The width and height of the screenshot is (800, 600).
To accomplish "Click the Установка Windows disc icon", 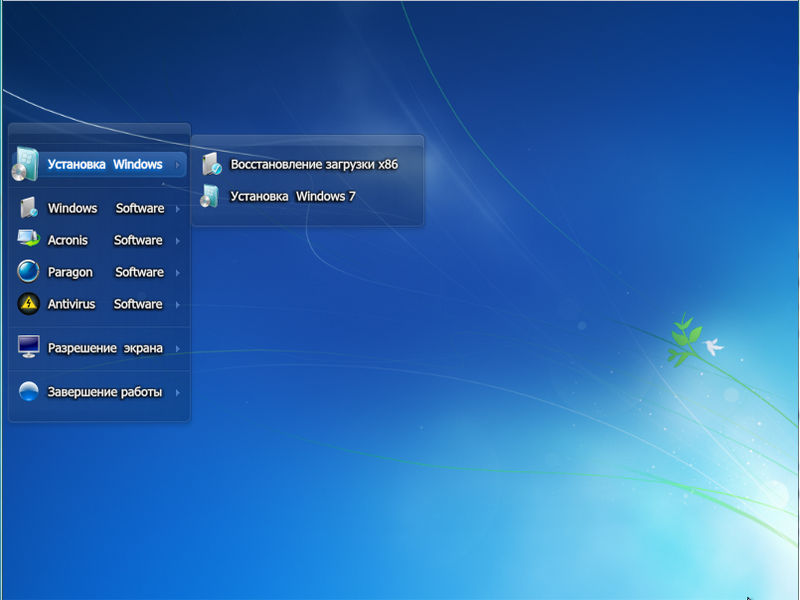I will tap(26, 164).
